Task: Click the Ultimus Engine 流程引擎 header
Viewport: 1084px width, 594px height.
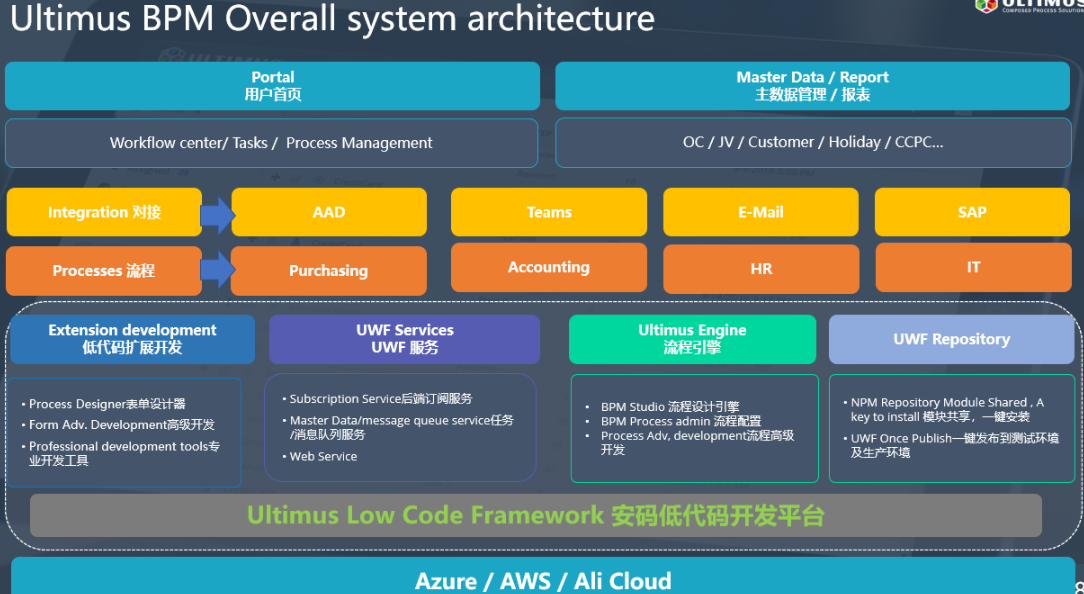Action: [x=692, y=339]
